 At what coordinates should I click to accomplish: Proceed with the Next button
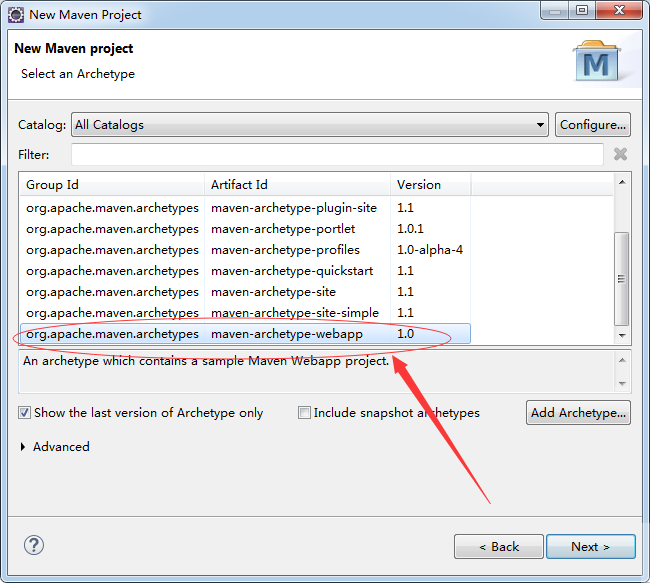point(591,547)
